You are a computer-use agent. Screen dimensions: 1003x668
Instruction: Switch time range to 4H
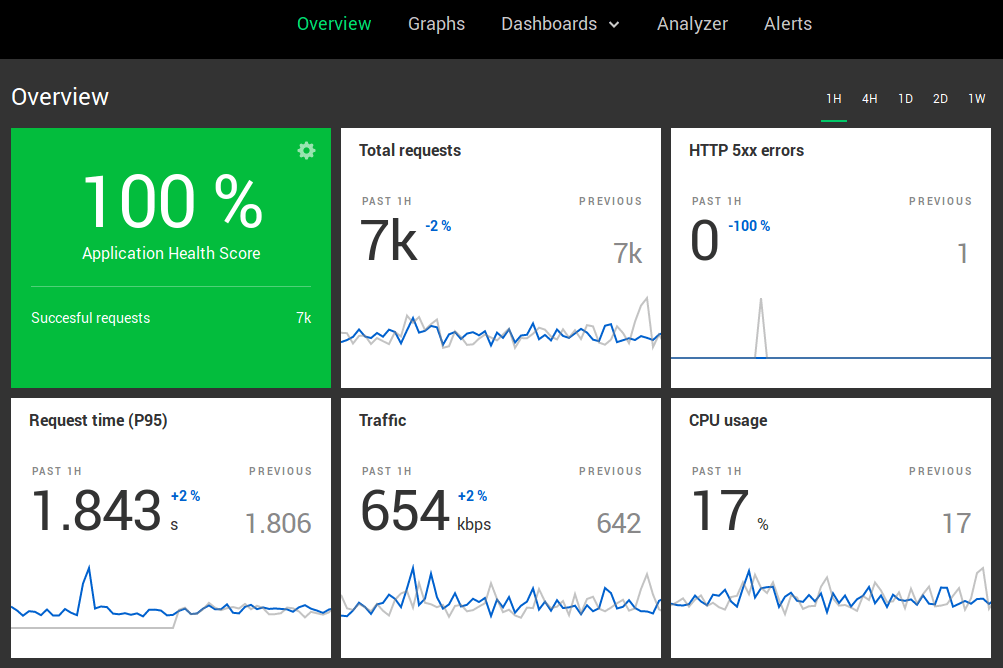point(870,99)
